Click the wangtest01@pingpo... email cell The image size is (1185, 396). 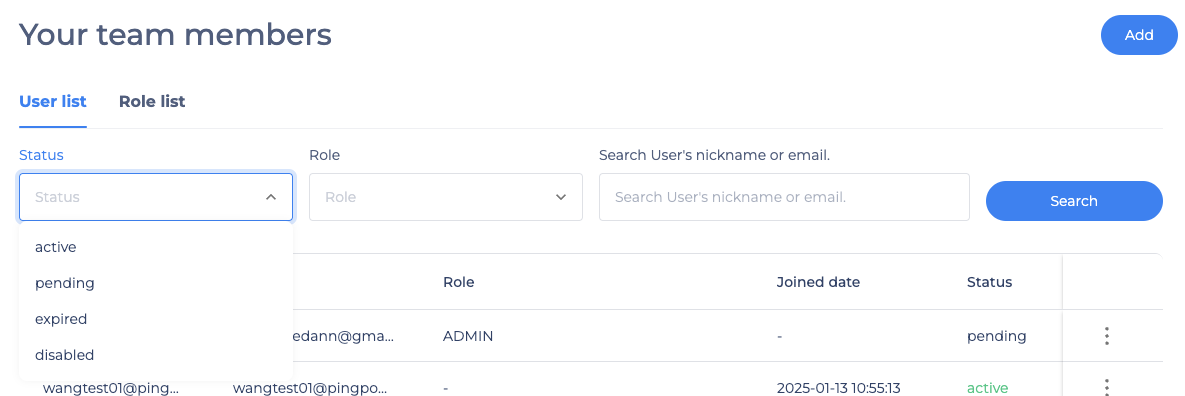310,388
